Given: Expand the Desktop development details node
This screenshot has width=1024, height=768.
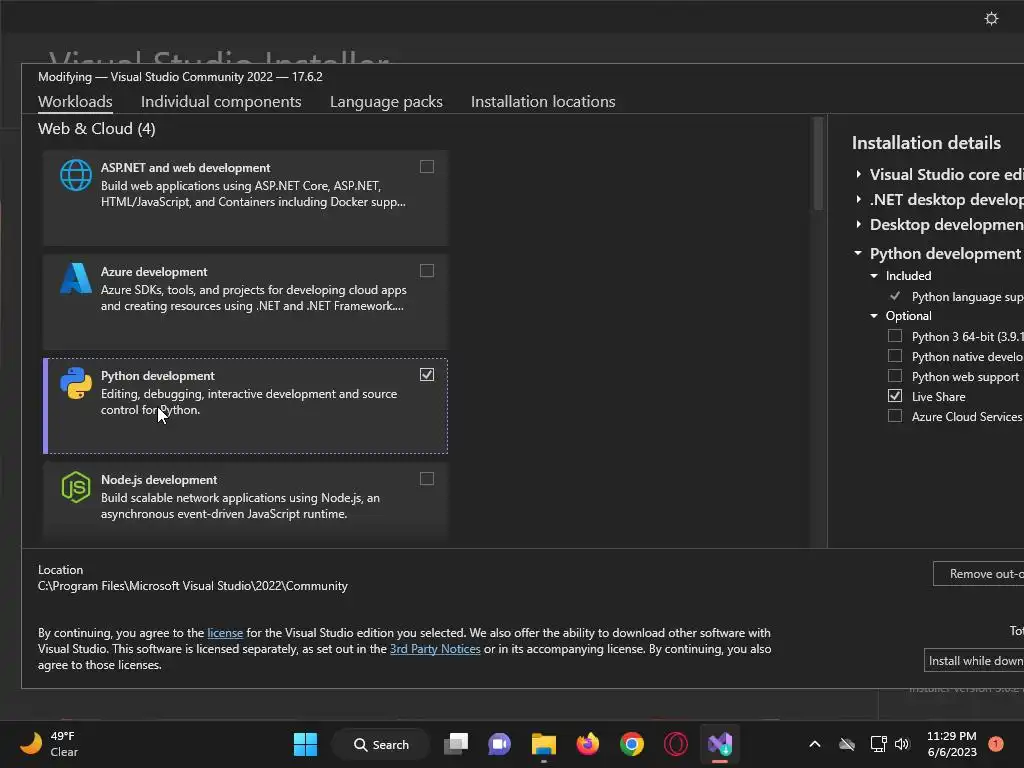Looking at the screenshot, I should [858, 224].
